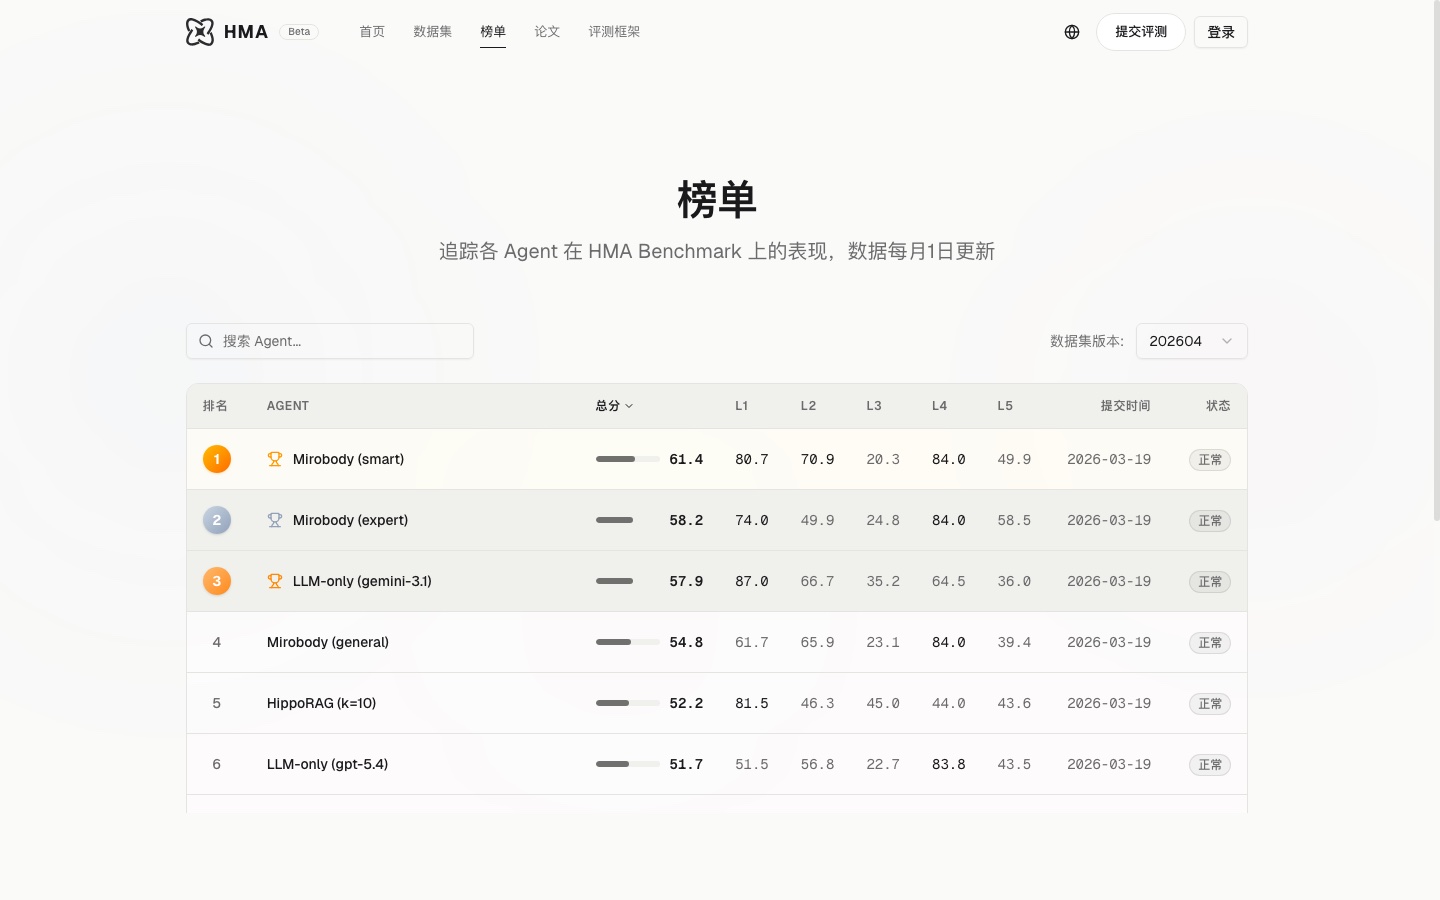This screenshot has width=1440, height=900.
Task: Click the HippoRAG (k=10) agent name
Action: click(x=322, y=703)
